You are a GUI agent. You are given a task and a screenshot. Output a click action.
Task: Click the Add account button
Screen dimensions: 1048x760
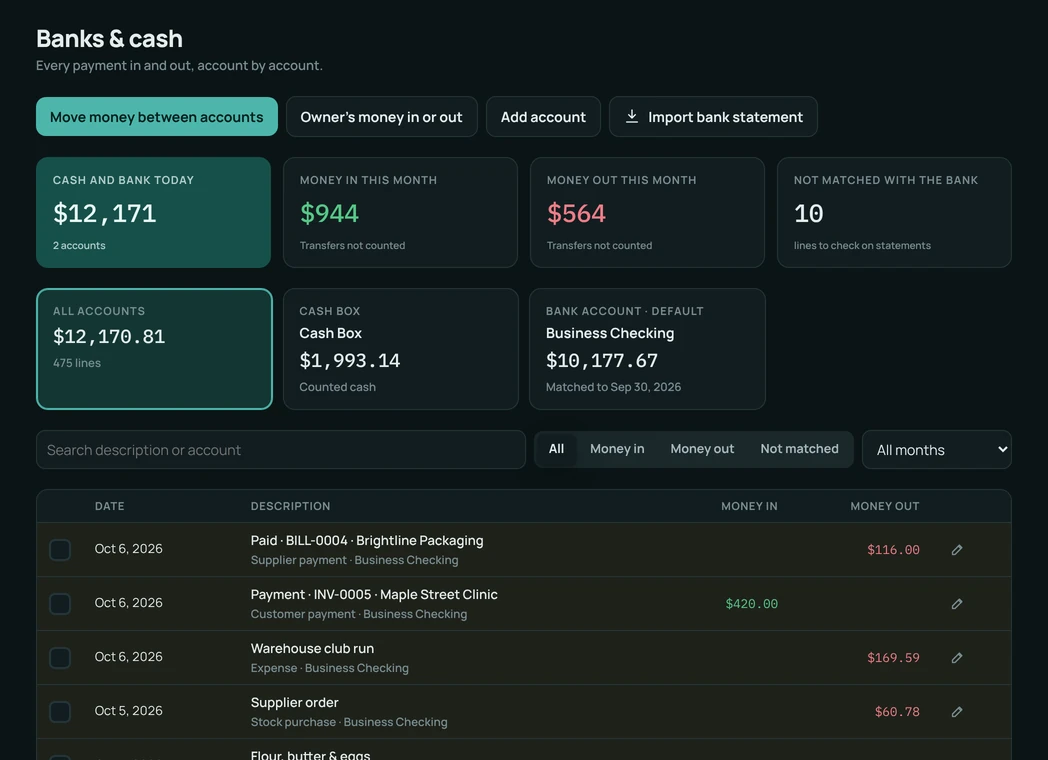[543, 117]
